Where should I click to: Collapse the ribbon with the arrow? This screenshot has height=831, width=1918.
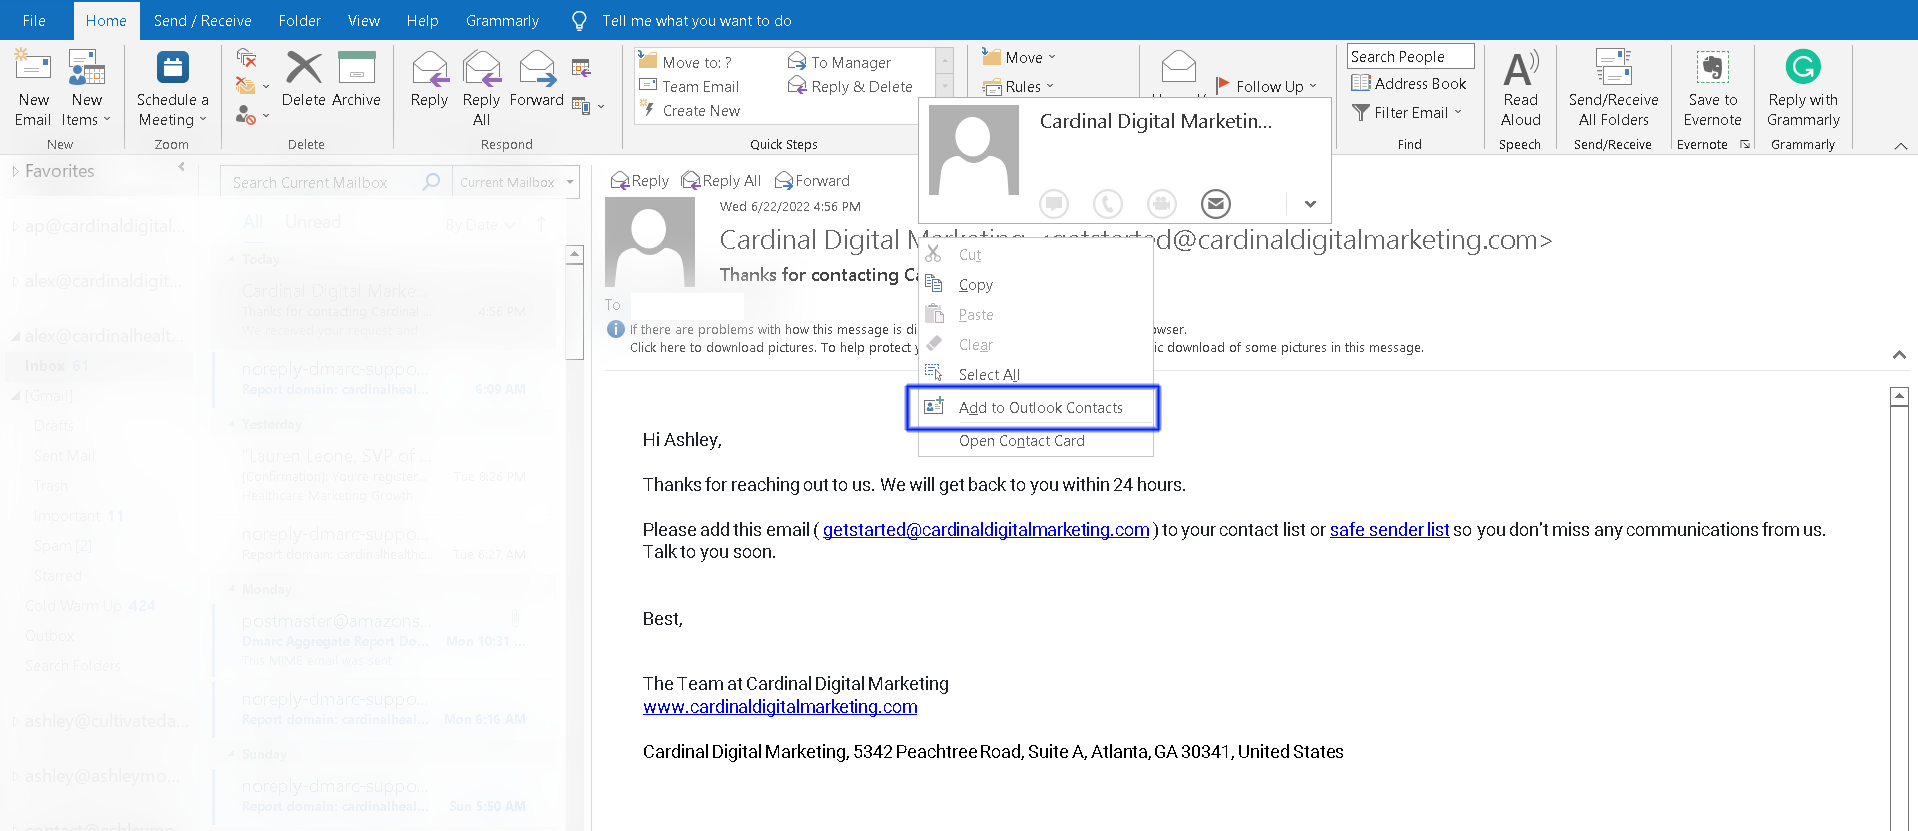click(x=1900, y=145)
